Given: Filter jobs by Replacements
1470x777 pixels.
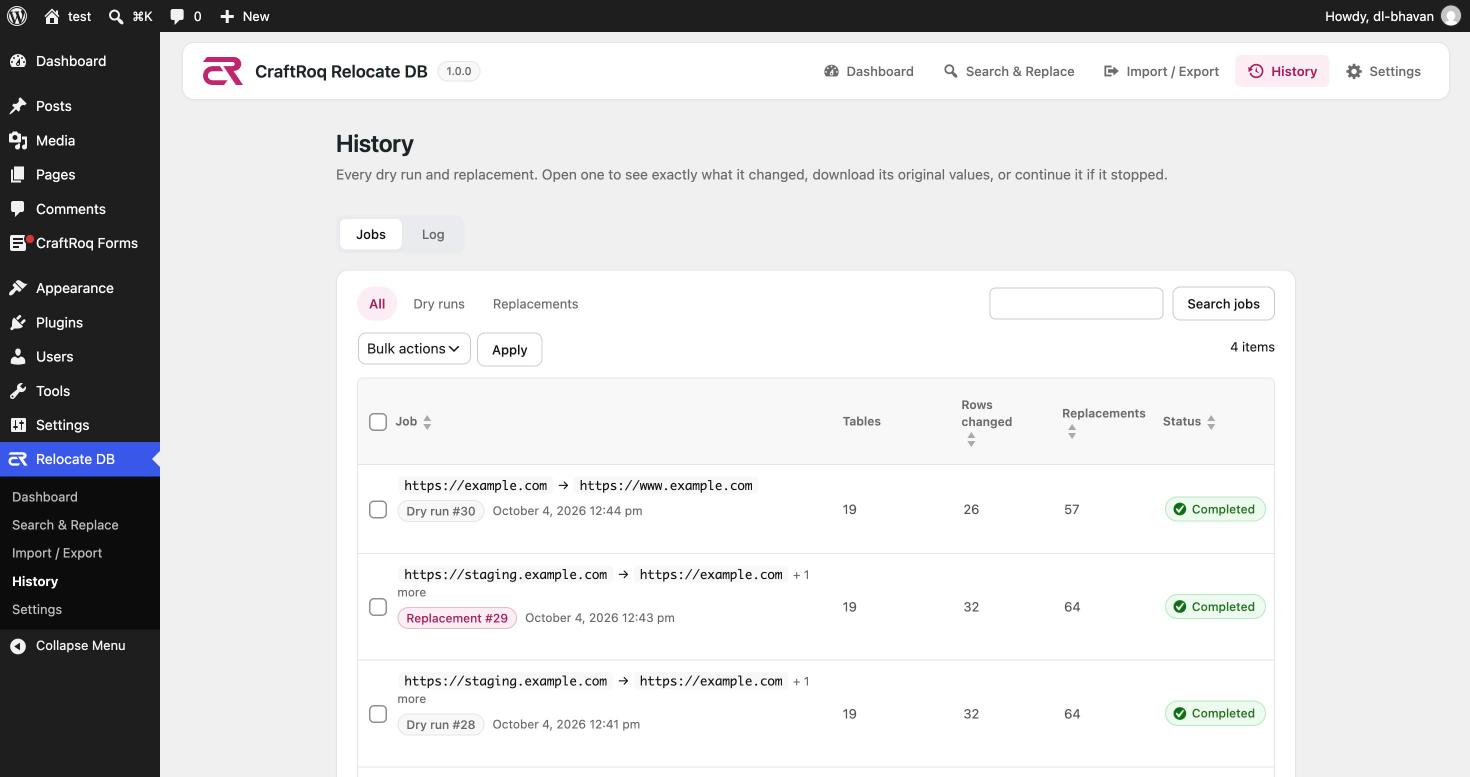Looking at the screenshot, I should (x=536, y=304).
